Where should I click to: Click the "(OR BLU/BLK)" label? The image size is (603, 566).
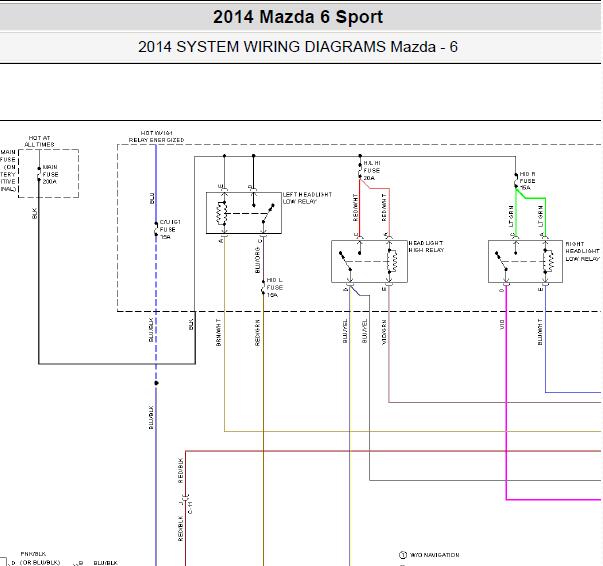tap(40, 562)
